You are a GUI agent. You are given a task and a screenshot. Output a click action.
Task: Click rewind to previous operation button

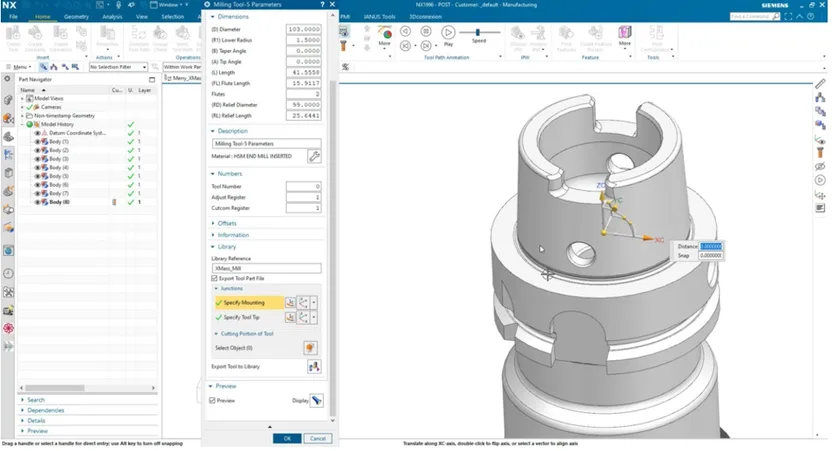406,46
